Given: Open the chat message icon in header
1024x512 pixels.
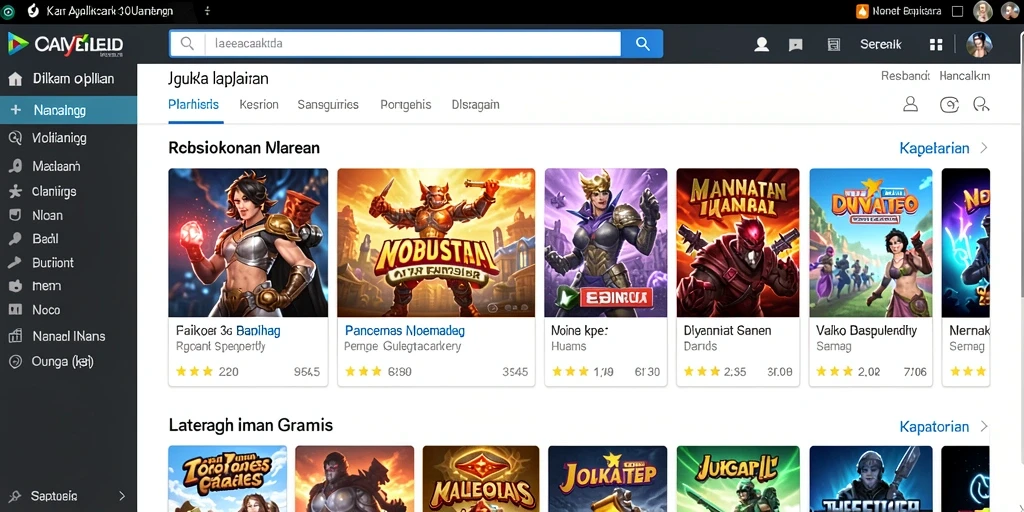Looking at the screenshot, I should (795, 44).
